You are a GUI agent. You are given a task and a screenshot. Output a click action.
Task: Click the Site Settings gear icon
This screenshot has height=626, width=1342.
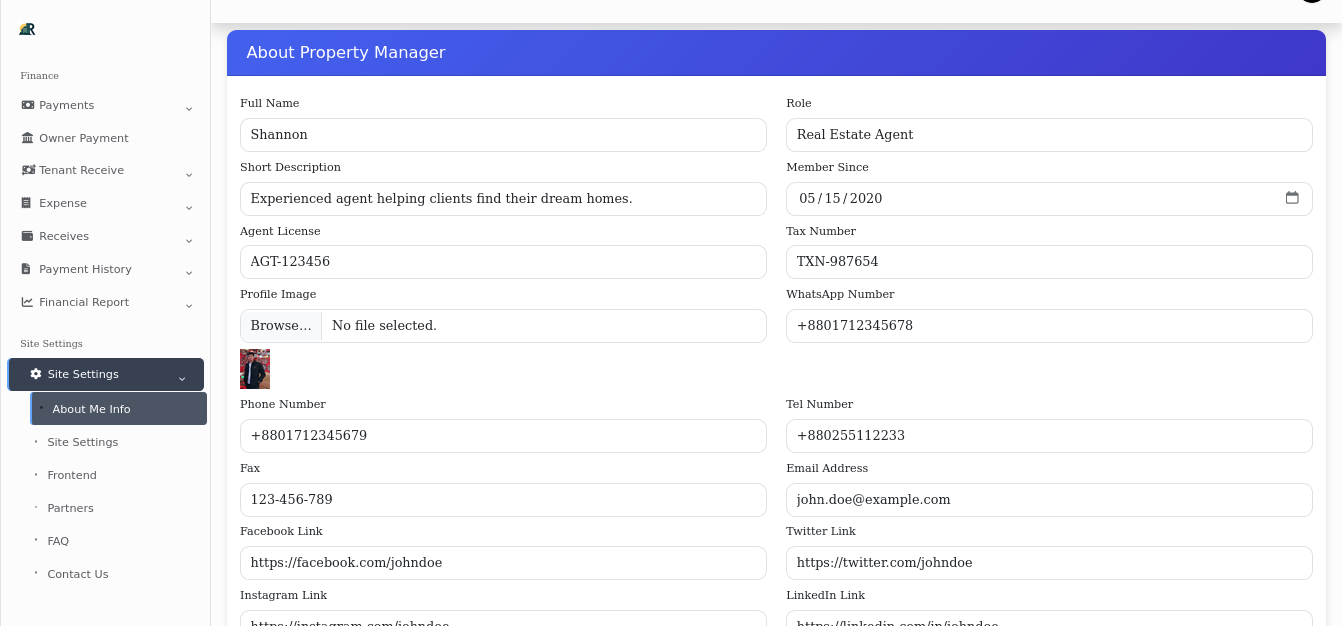pyautogui.click(x=36, y=374)
